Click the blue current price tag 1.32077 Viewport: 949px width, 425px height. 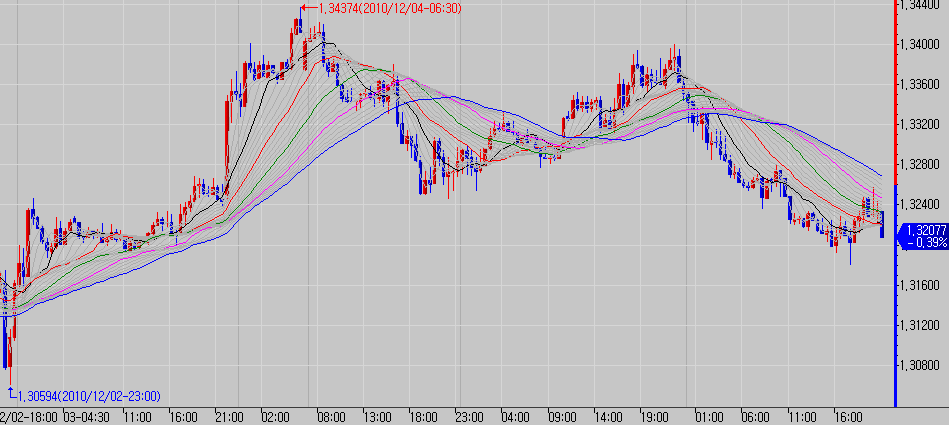point(920,229)
